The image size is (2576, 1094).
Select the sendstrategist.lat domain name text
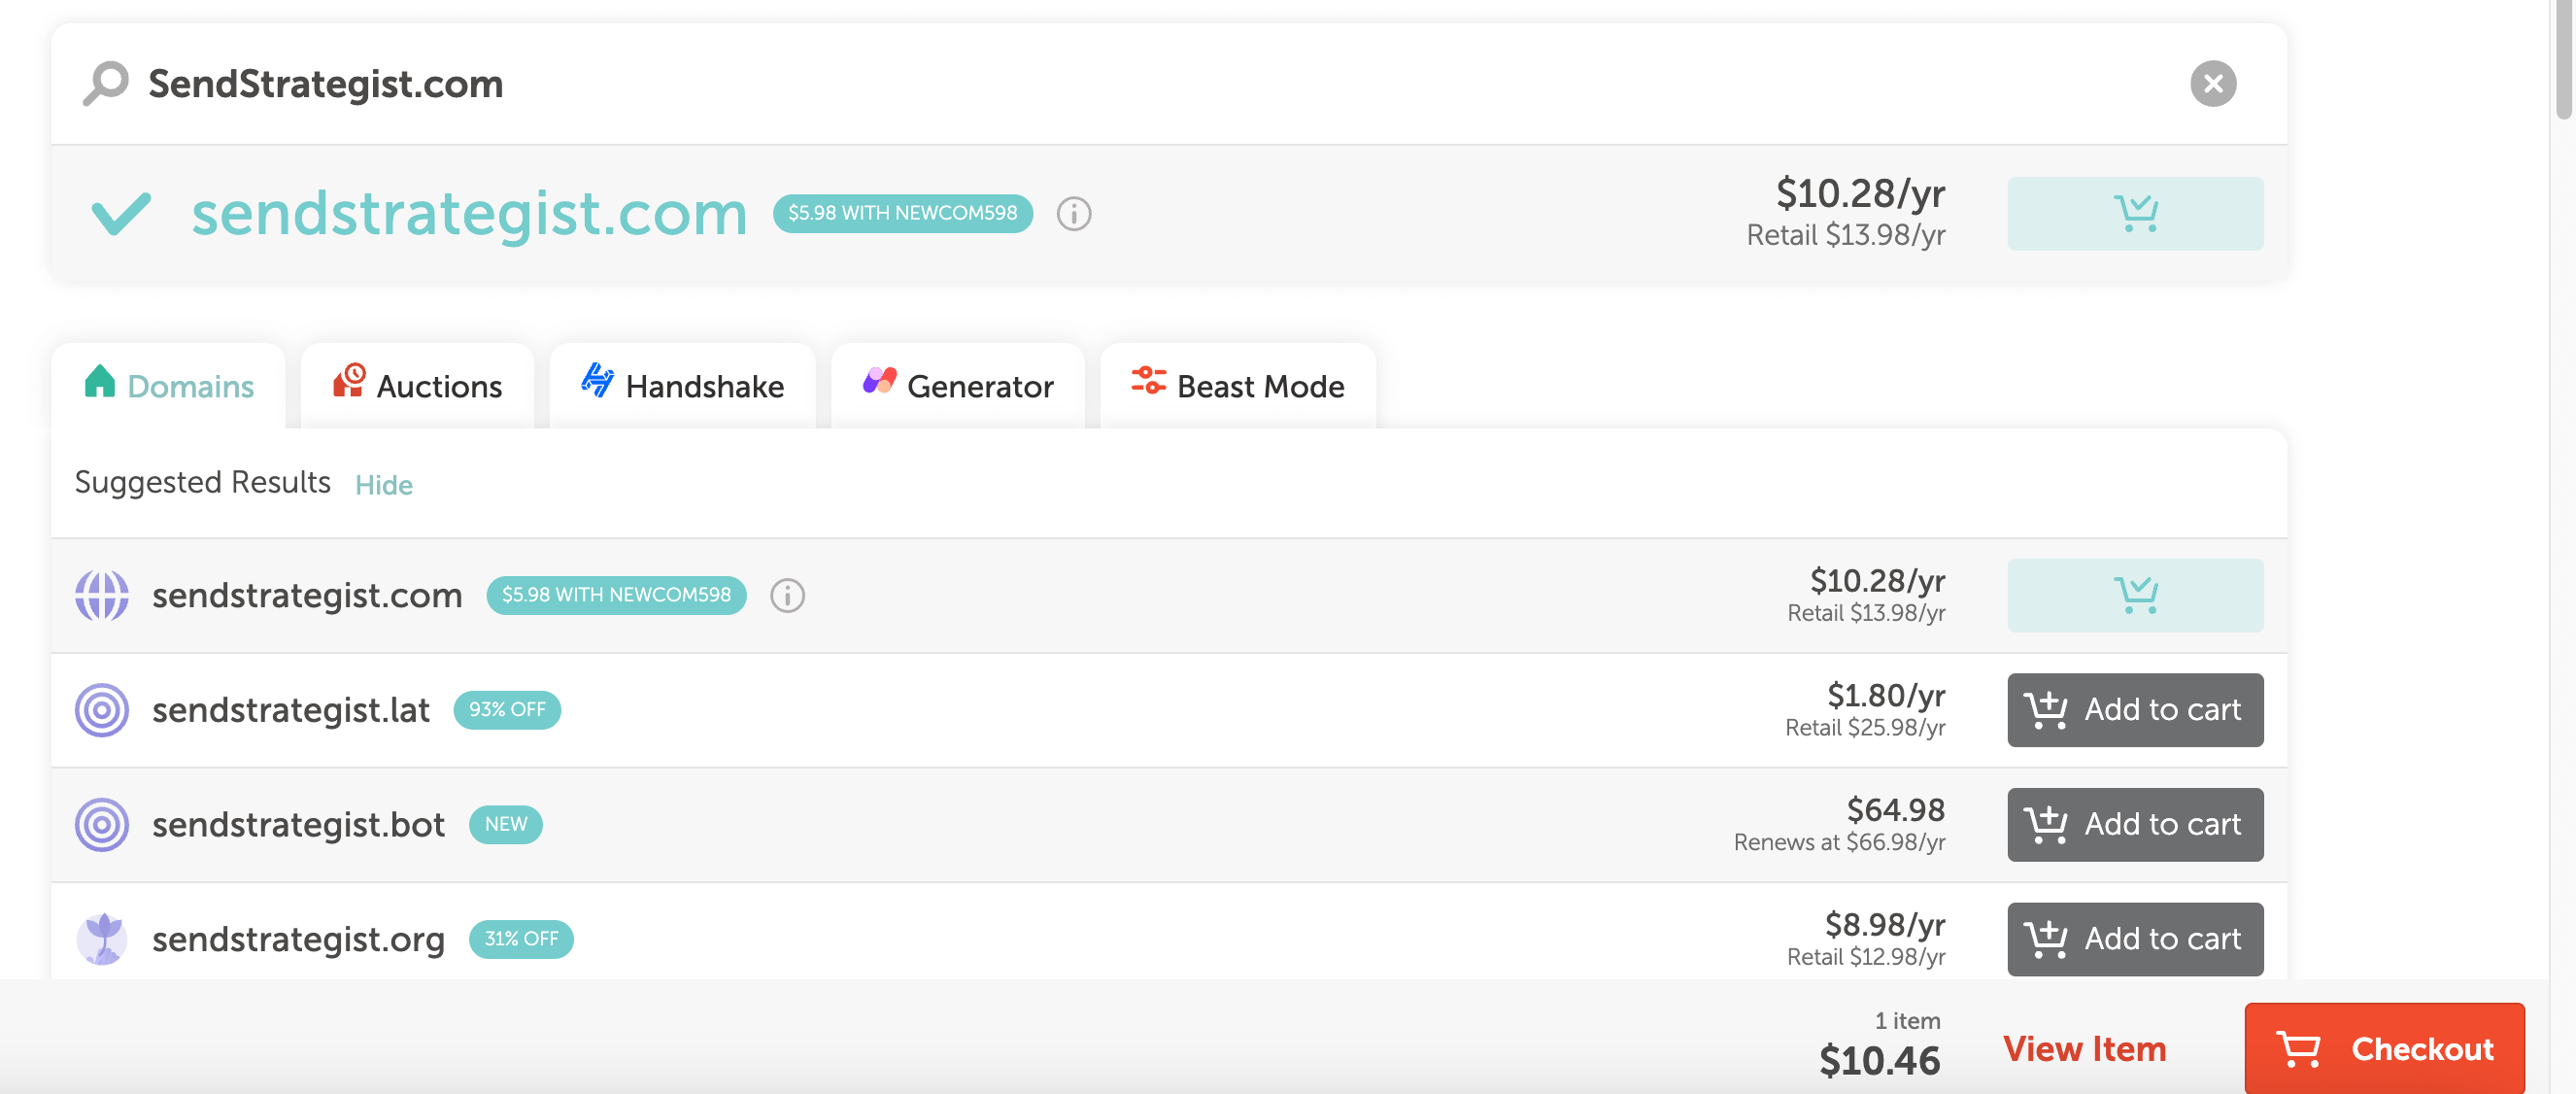291,710
